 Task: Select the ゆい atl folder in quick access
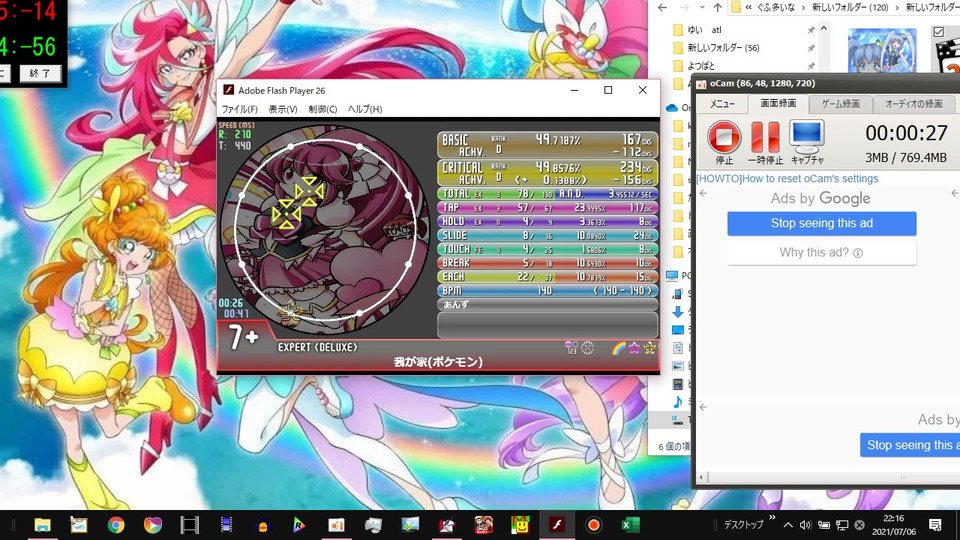click(x=704, y=29)
